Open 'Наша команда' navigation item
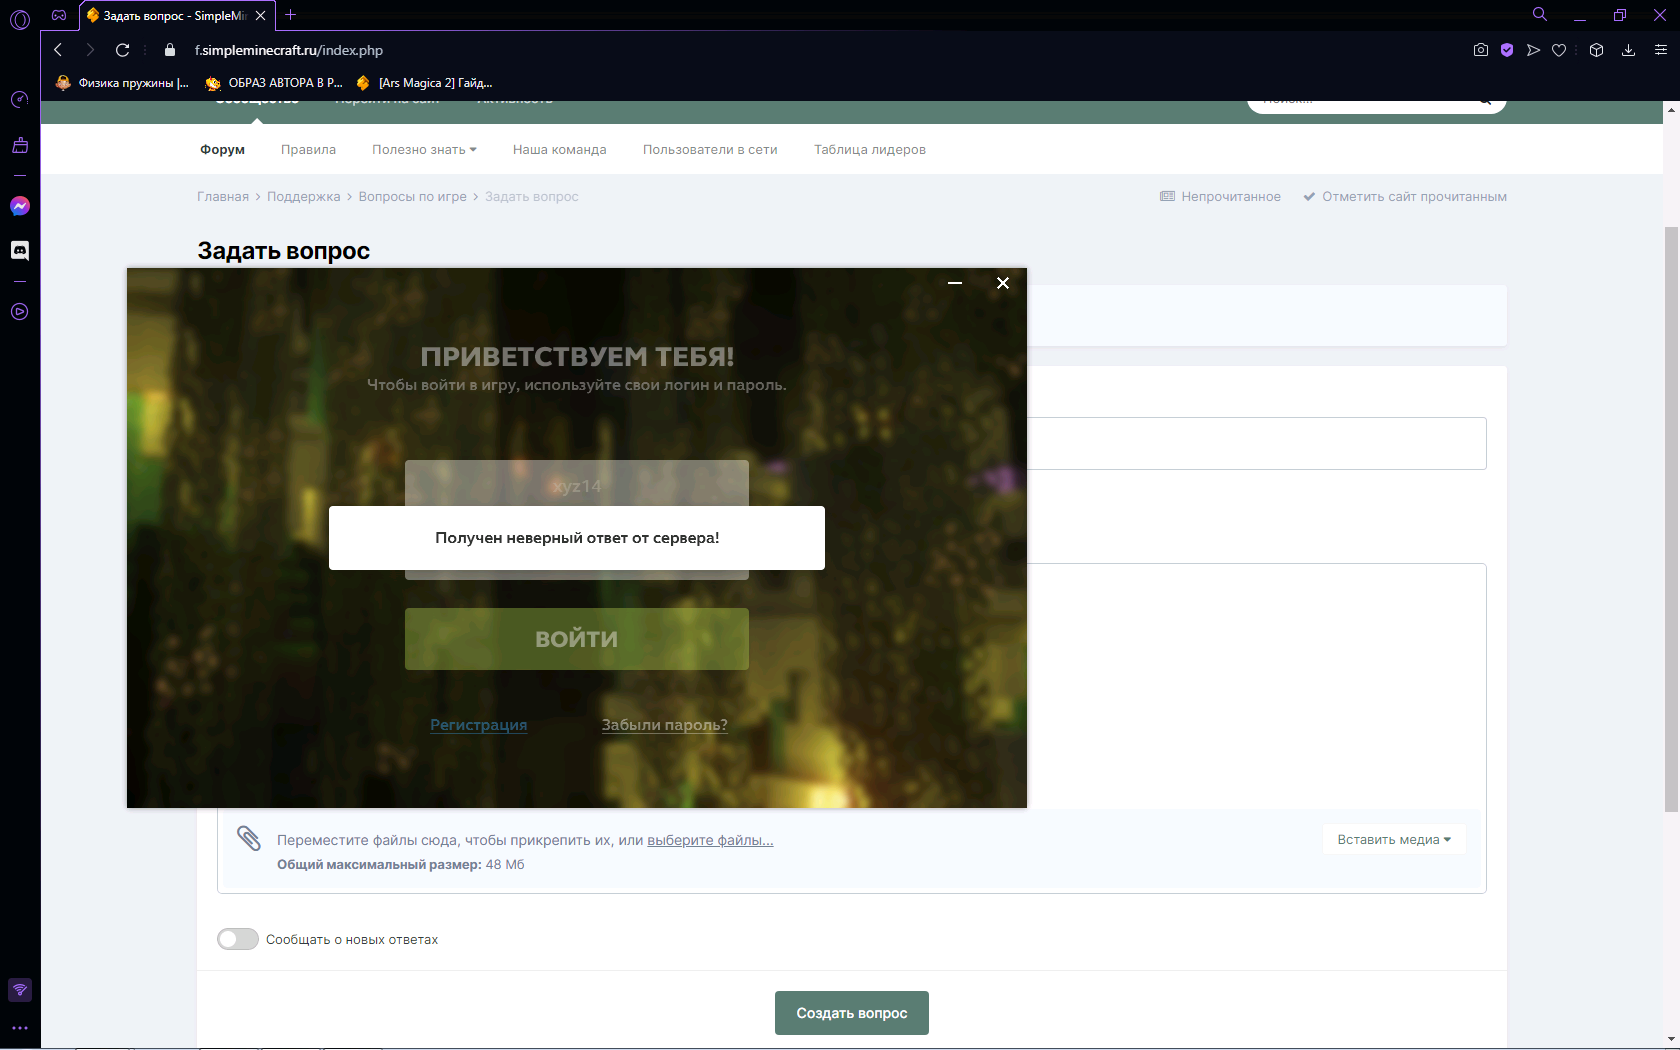The height and width of the screenshot is (1050, 1680). pyautogui.click(x=560, y=150)
